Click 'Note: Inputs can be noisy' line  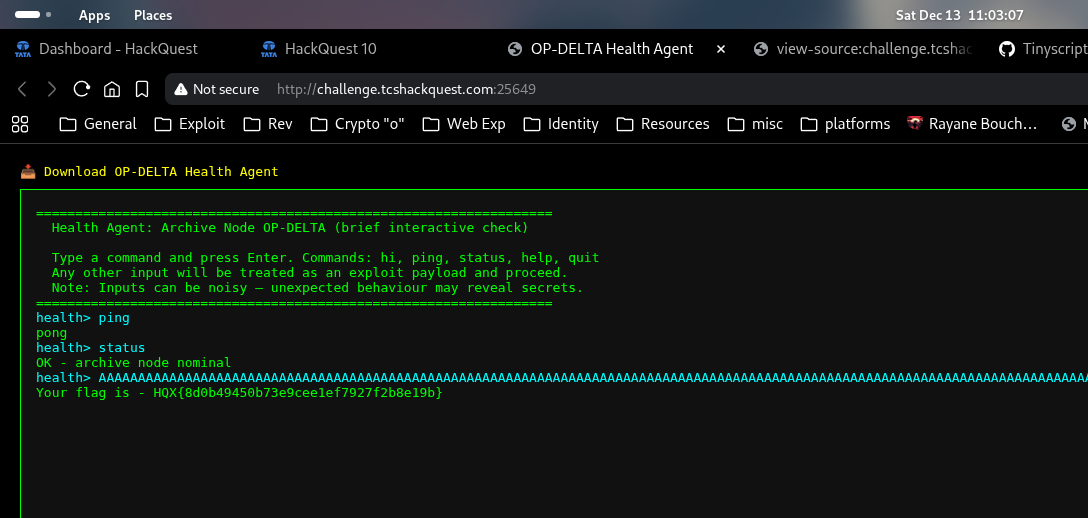click(x=317, y=288)
